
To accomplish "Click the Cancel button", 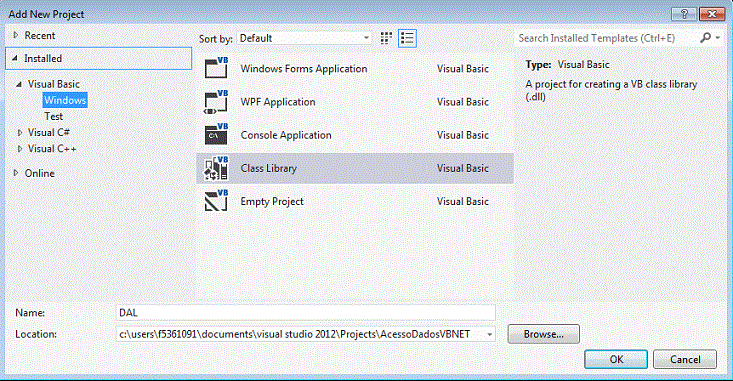I will [x=685, y=359].
